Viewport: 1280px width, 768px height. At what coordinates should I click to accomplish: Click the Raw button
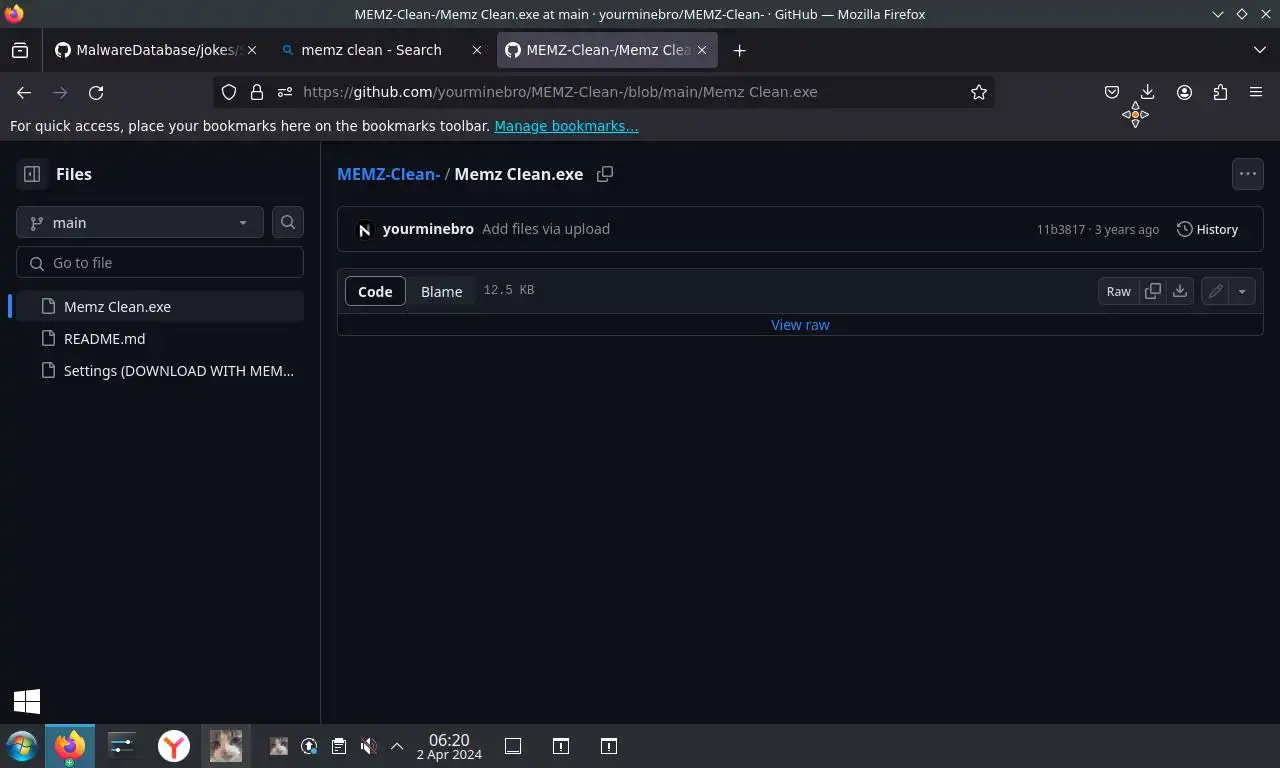point(1118,291)
